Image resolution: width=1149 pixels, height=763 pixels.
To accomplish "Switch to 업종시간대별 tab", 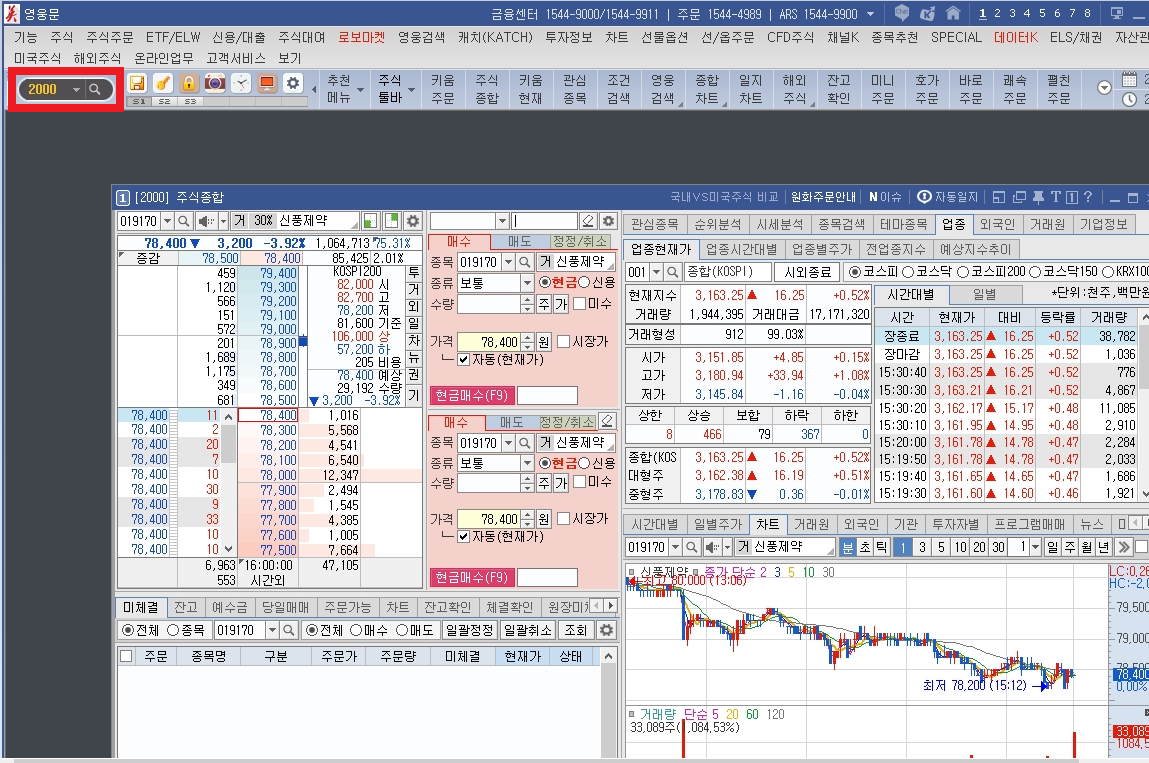I will 741,249.
